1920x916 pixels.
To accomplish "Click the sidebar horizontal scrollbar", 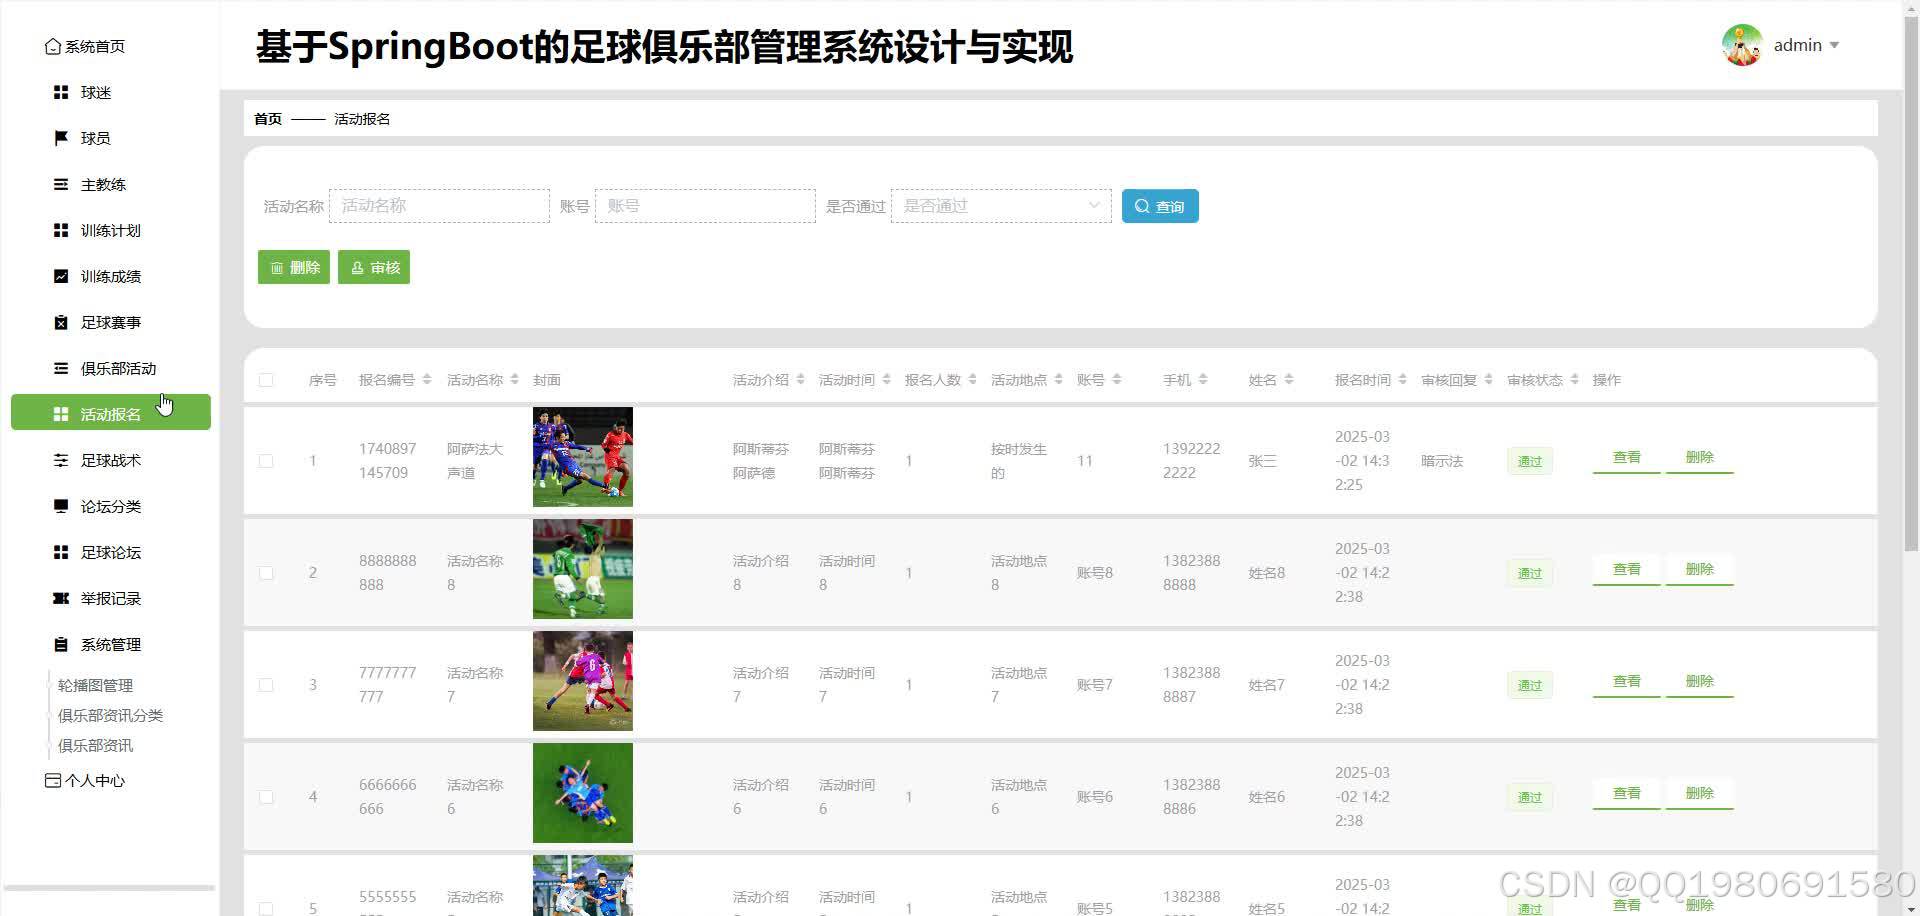I will point(110,887).
